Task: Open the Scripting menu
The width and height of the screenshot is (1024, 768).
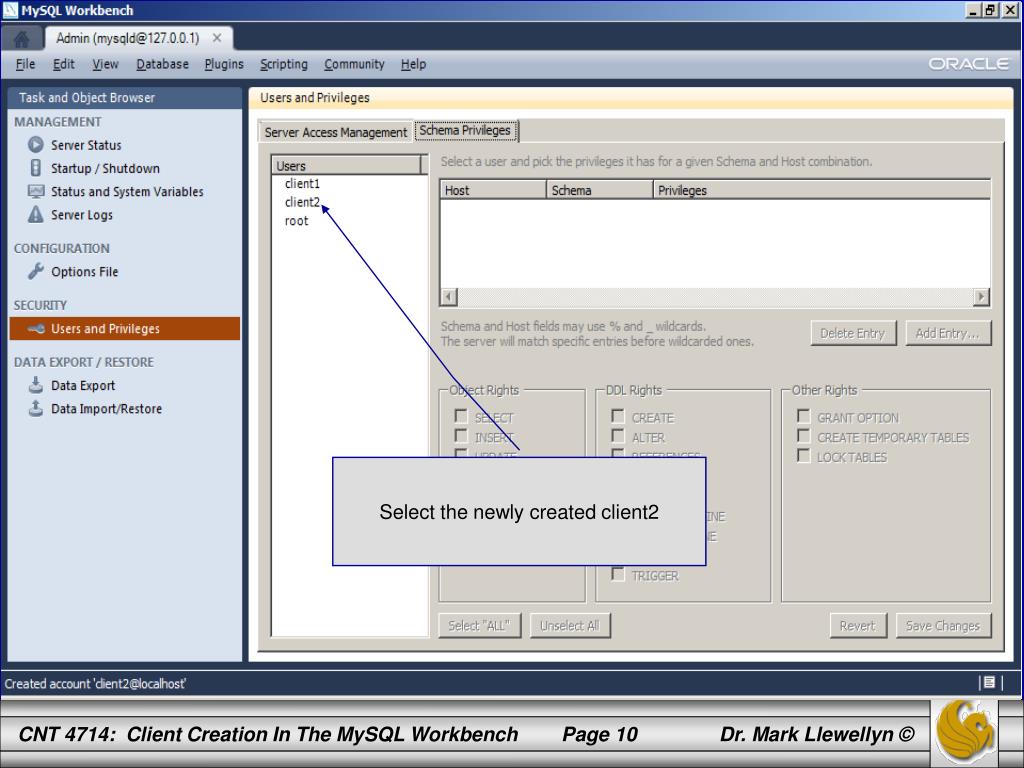Action: 283,64
